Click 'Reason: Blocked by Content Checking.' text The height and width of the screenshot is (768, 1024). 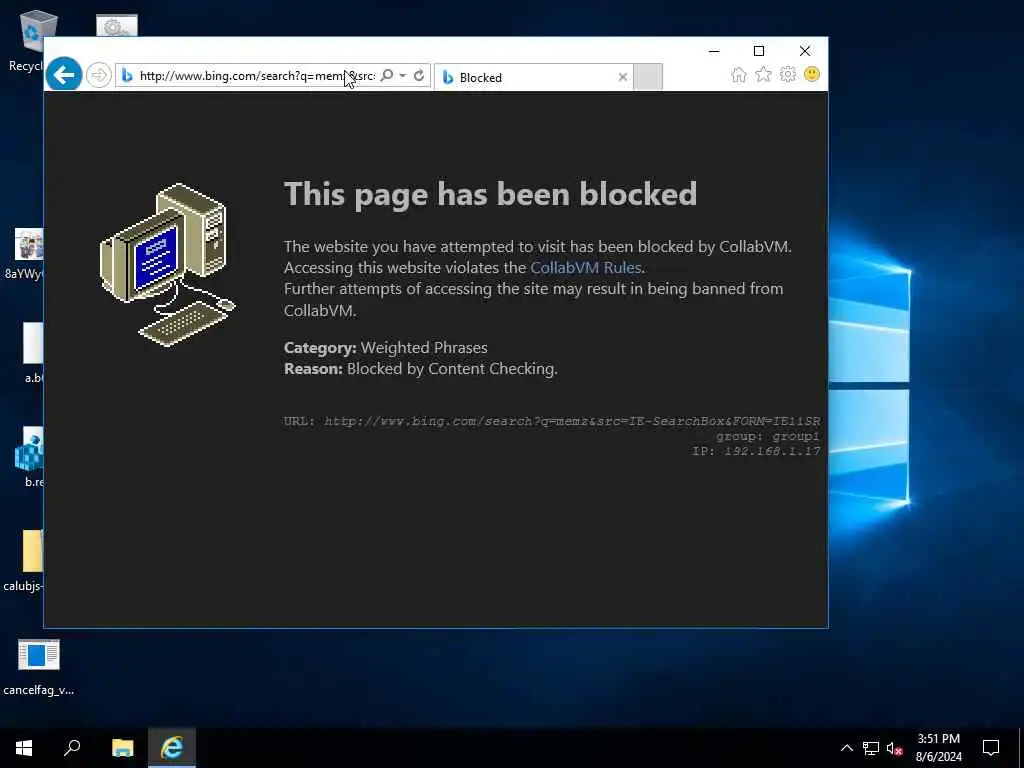pos(421,369)
